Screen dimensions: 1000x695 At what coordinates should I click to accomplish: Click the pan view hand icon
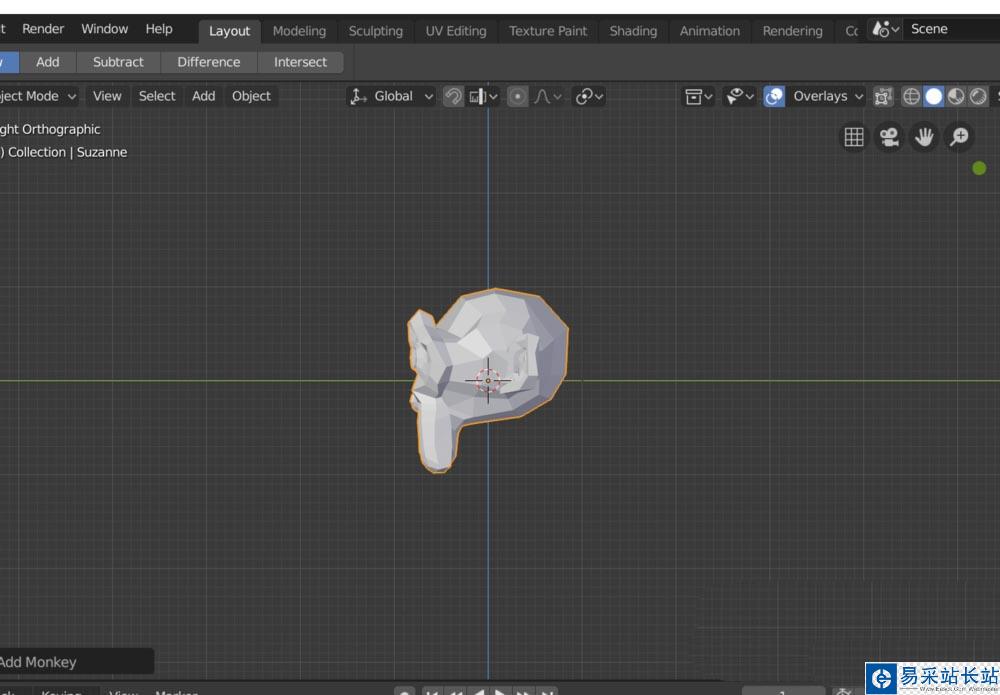pos(924,137)
